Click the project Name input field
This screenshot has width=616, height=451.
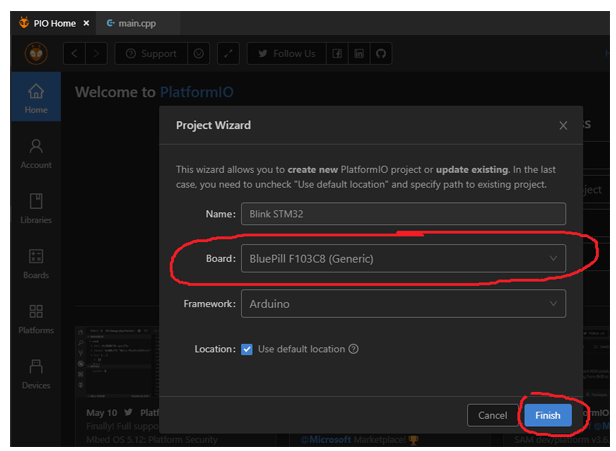coord(402,214)
